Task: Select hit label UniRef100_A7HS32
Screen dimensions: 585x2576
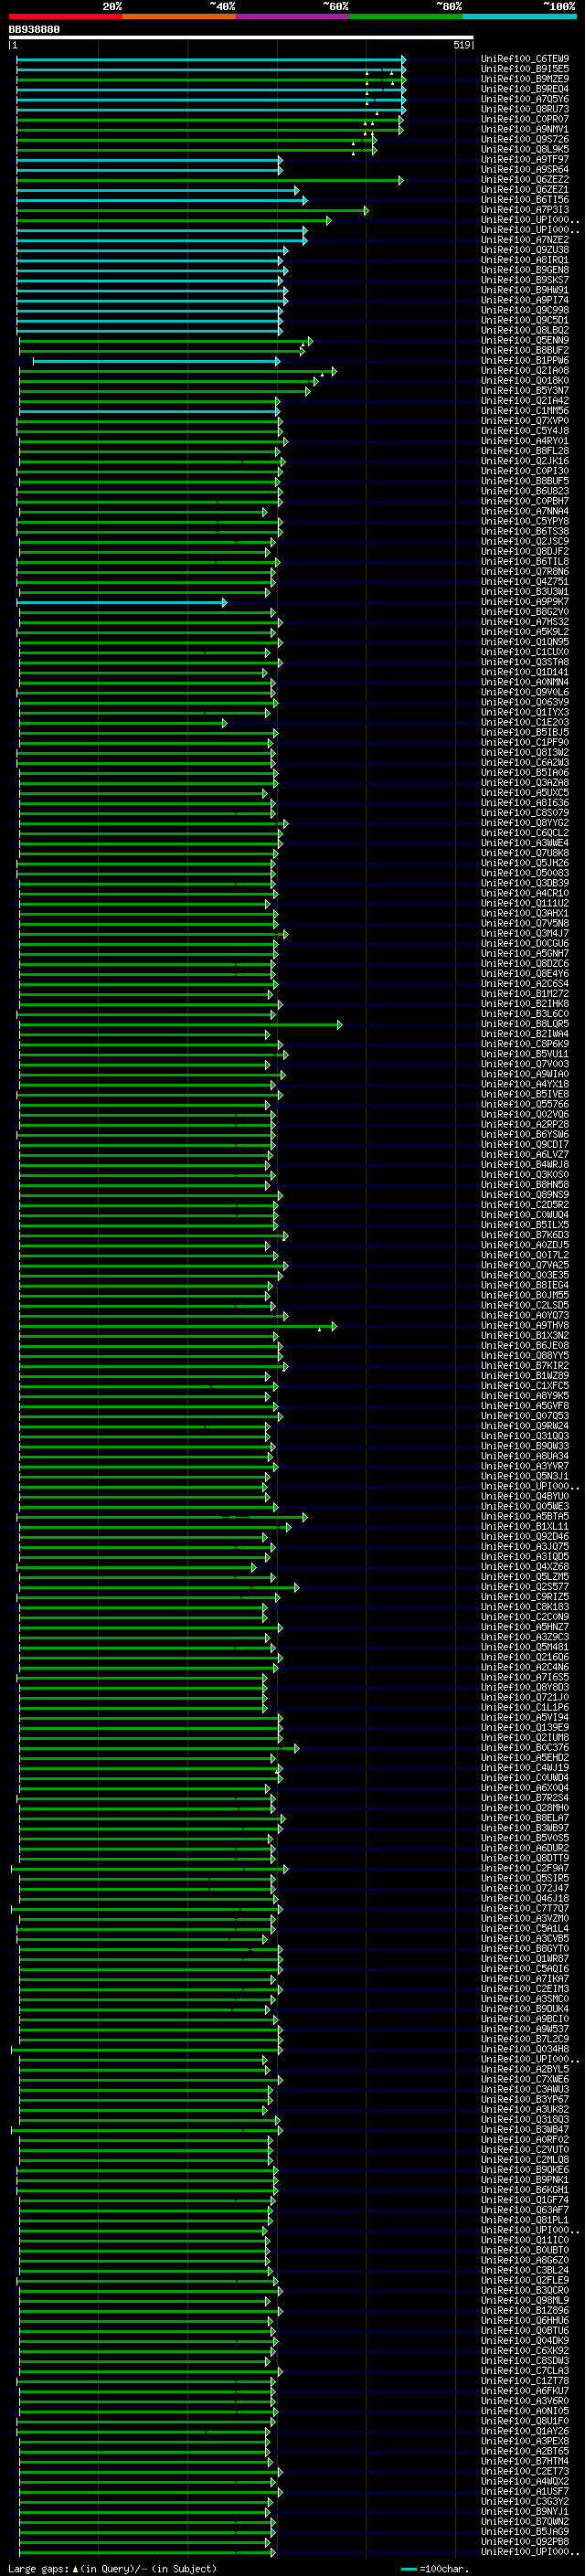Action: tap(525, 622)
